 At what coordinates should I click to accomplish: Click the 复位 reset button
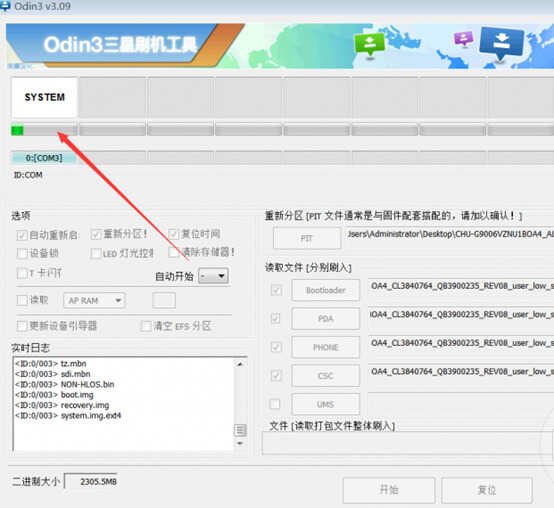coord(487,490)
